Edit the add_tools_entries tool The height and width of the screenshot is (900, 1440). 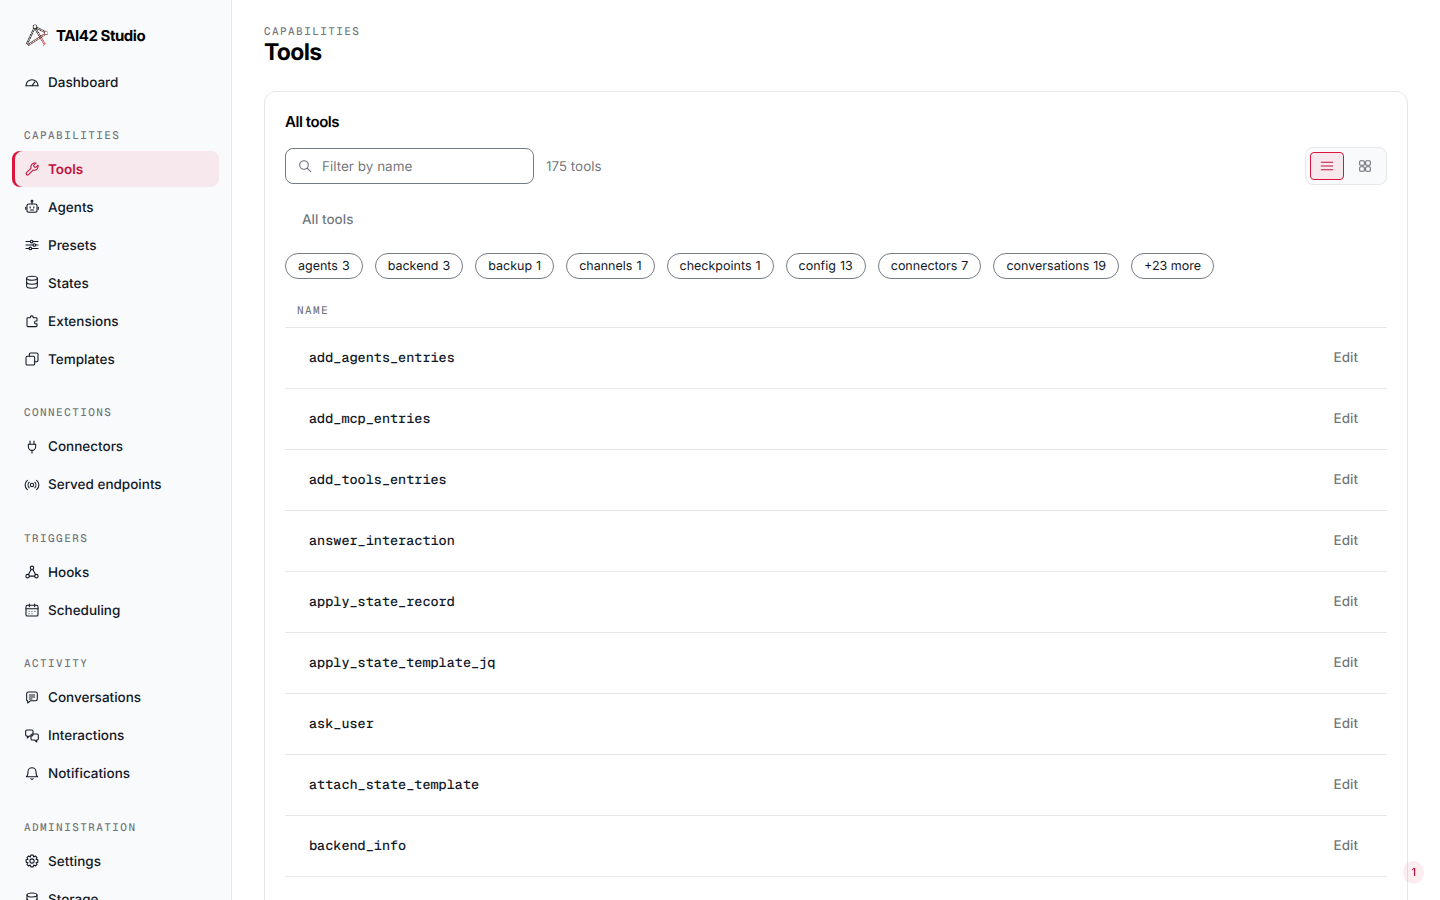pyautogui.click(x=1345, y=480)
